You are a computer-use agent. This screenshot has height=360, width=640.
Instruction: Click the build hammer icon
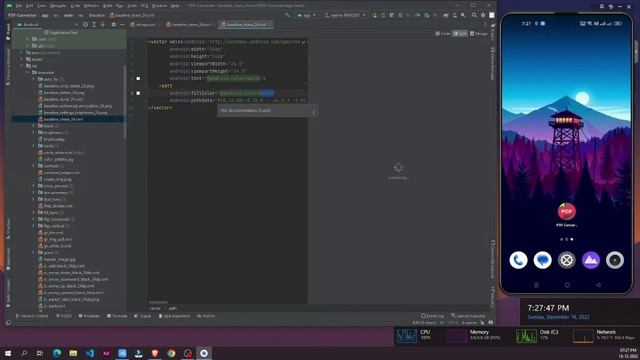(x=287, y=15)
